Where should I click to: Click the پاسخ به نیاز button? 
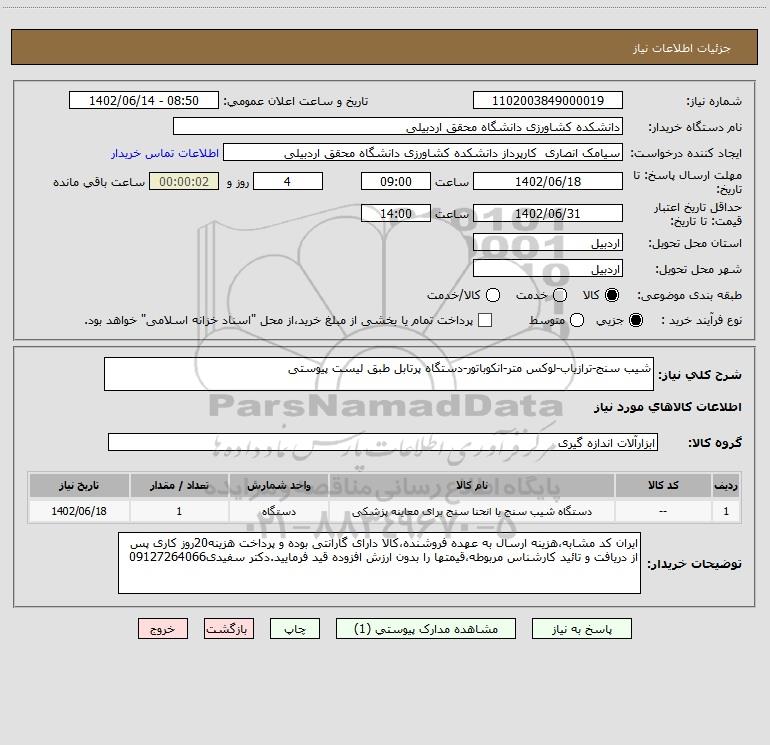tap(582, 629)
